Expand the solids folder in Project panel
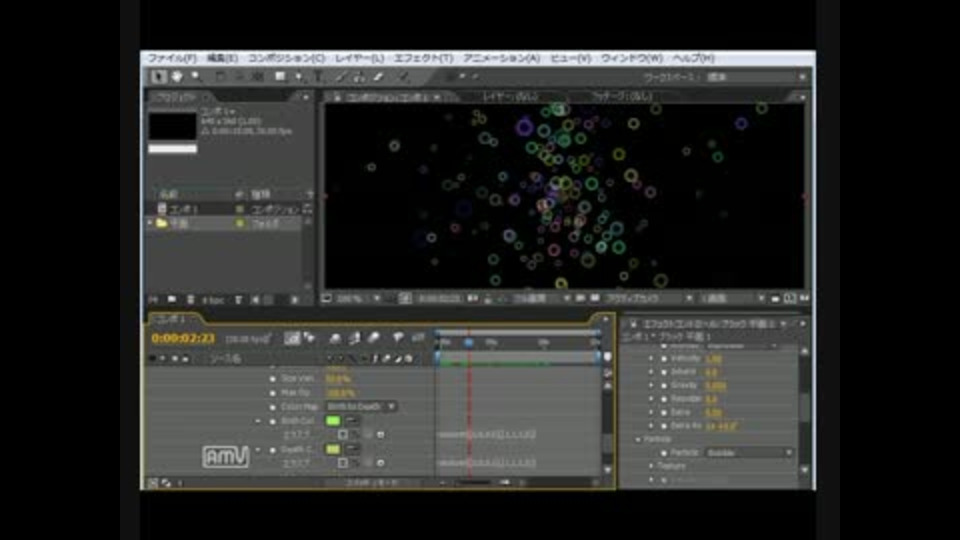 pos(151,223)
